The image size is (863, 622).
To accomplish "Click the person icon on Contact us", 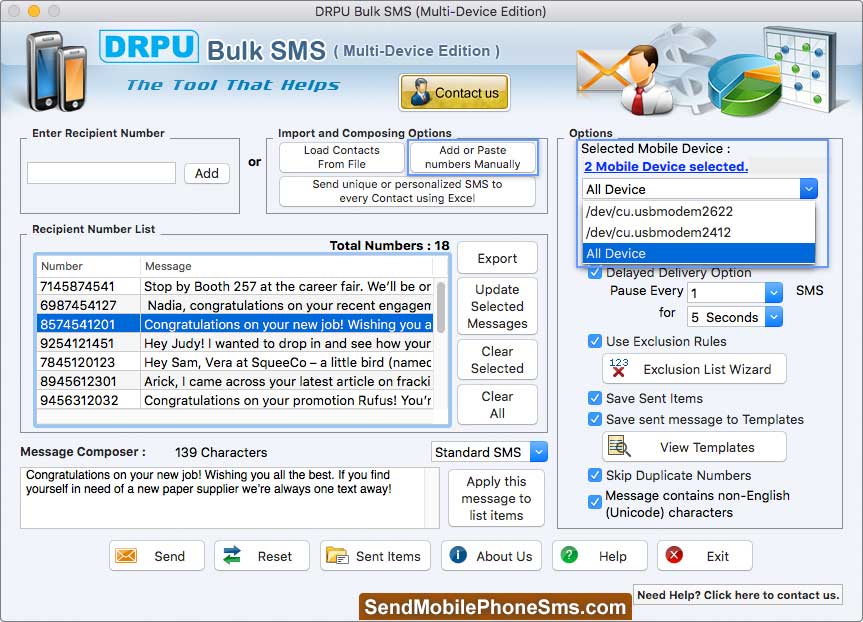I will pos(421,92).
